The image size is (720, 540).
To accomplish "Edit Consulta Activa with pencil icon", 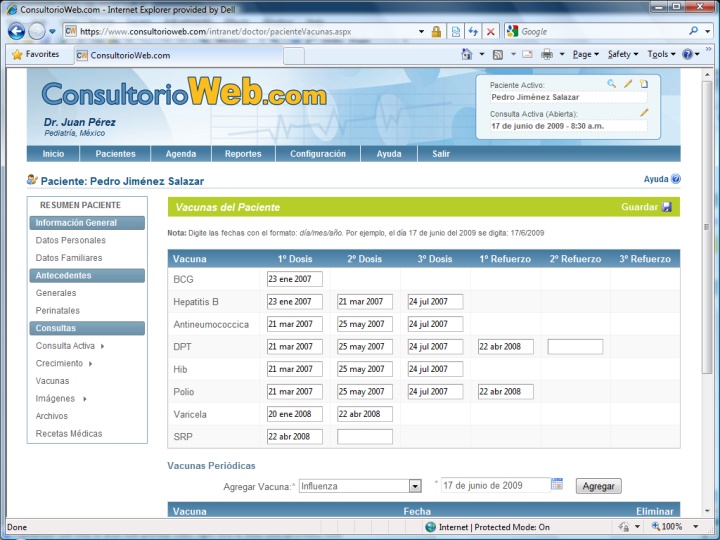I will (644, 112).
